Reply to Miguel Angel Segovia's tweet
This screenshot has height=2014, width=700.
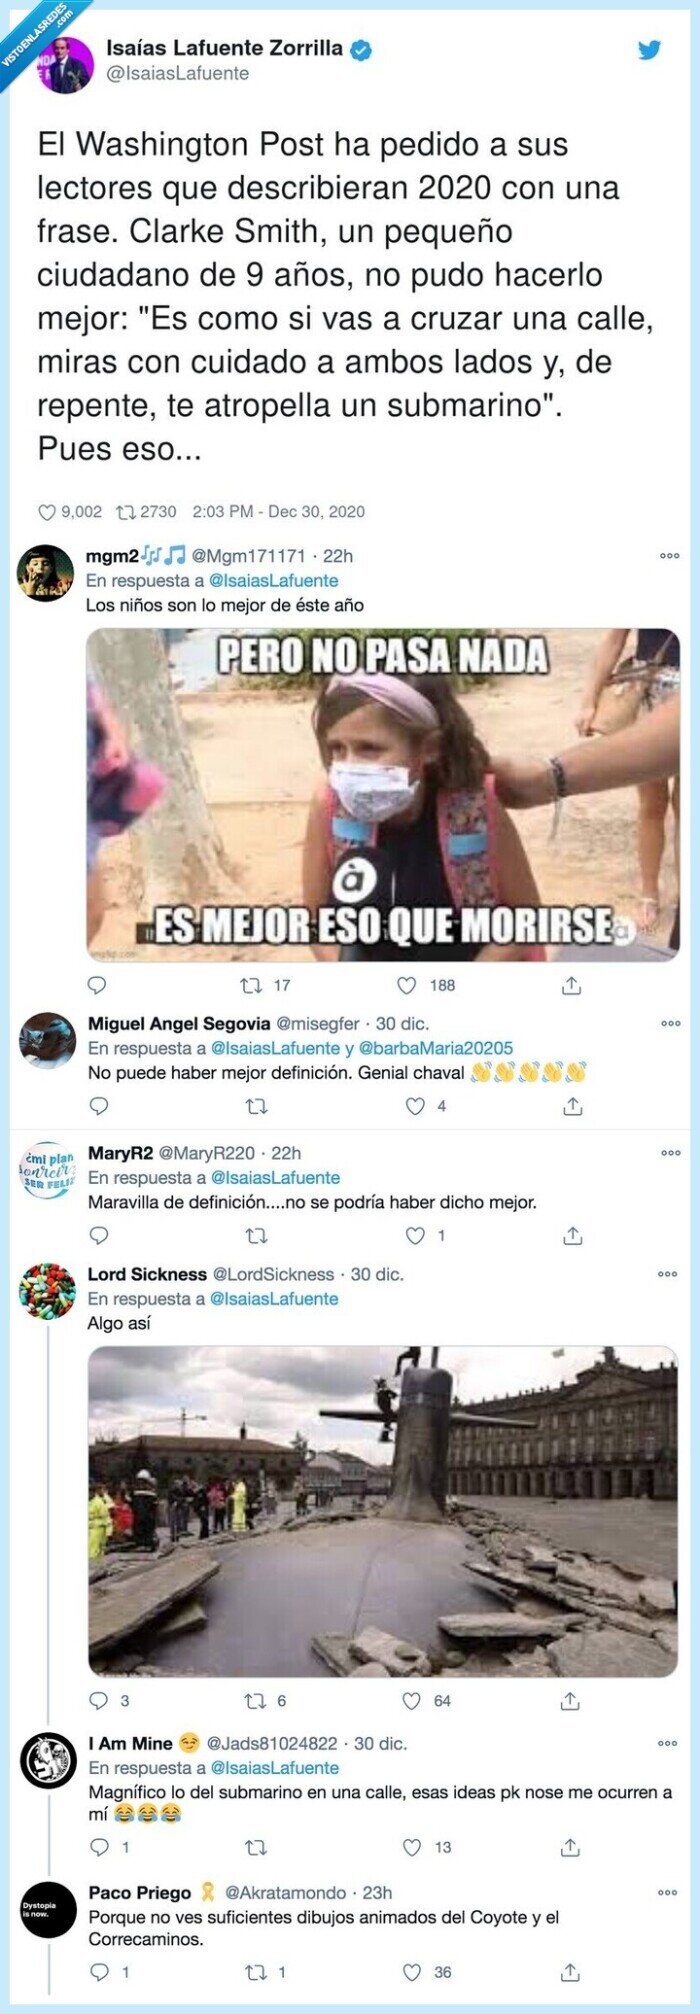[x=99, y=1106]
